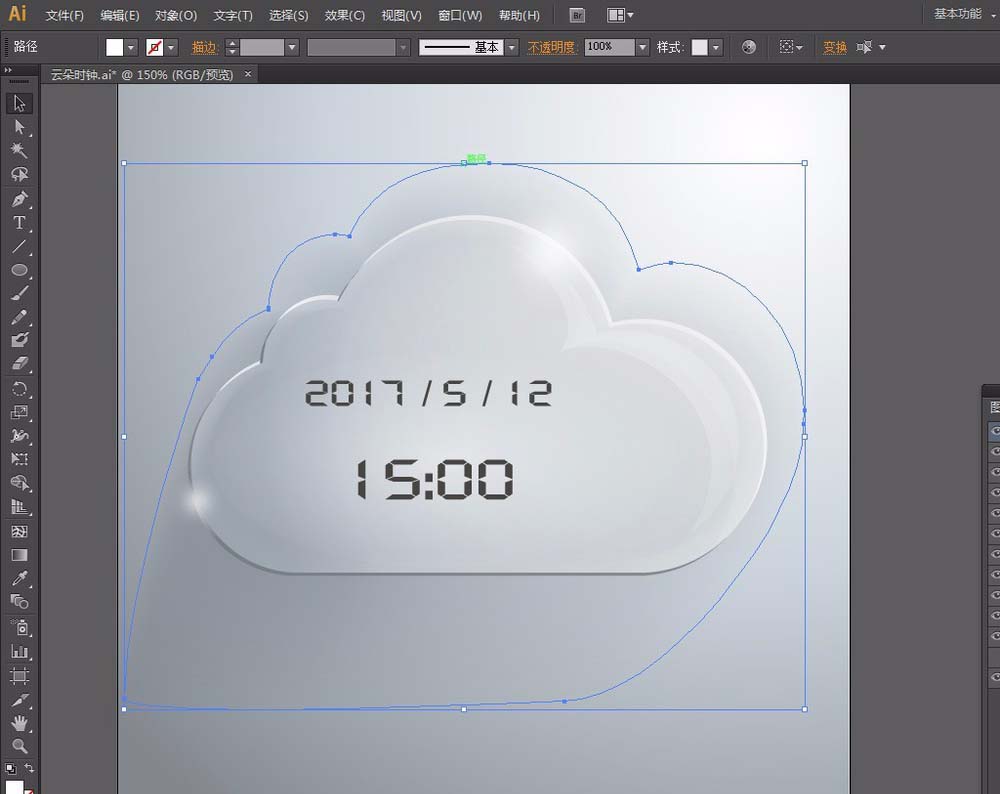1000x794 pixels.
Task: Open the 基本功能 workspace switcher
Action: pyautogui.click(x=963, y=14)
